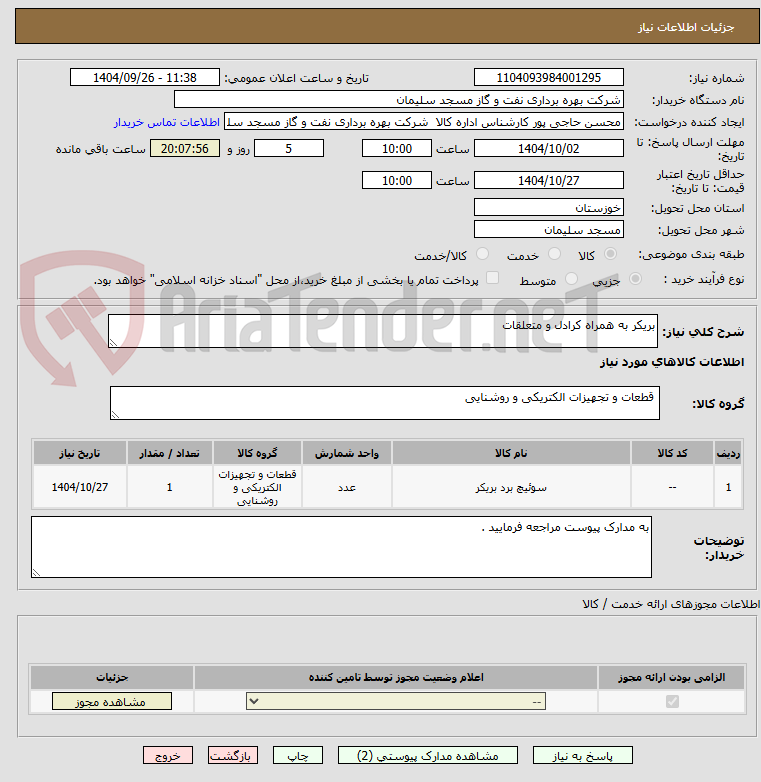Click the الزامی بودن ارائه مجوز column header
This screenshot has height=782, width=761.
(x=672, y=677)
